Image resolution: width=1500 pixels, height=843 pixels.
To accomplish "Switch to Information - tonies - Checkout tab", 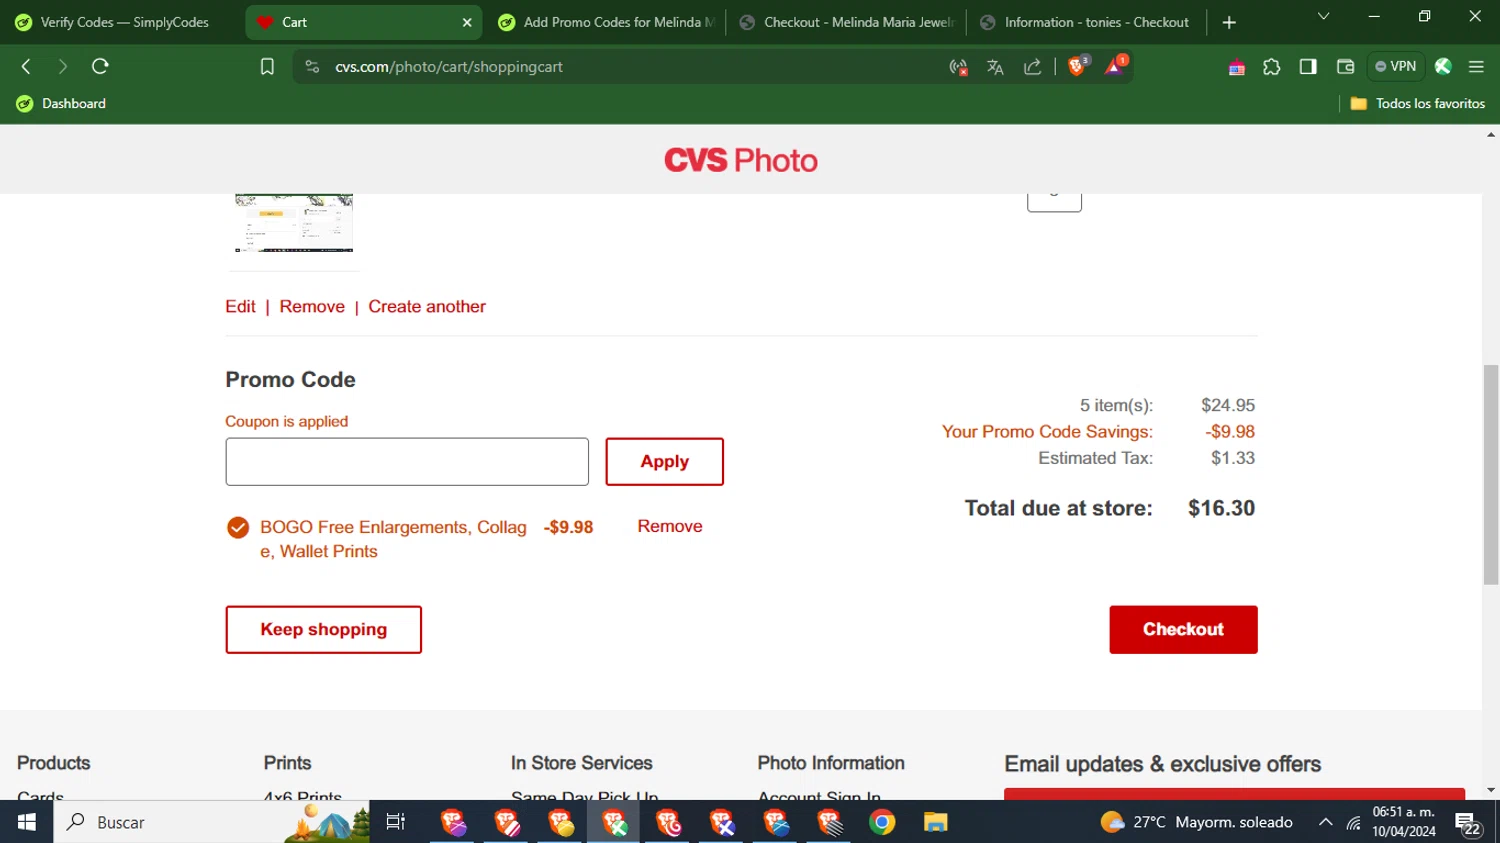I will coord(1086,22).
